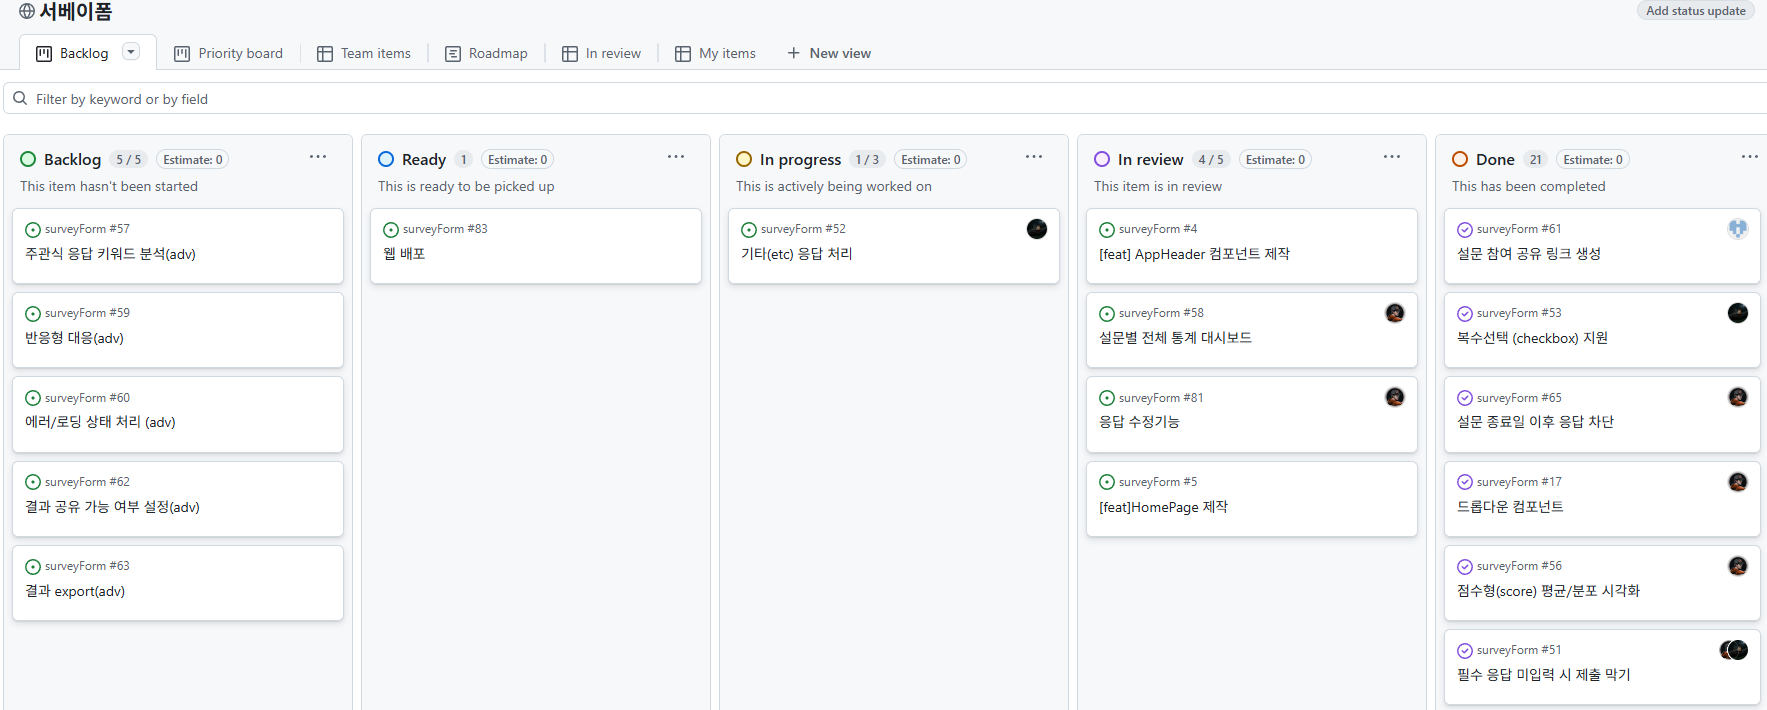Click the globe icon beside the project title

click(27, 12)
